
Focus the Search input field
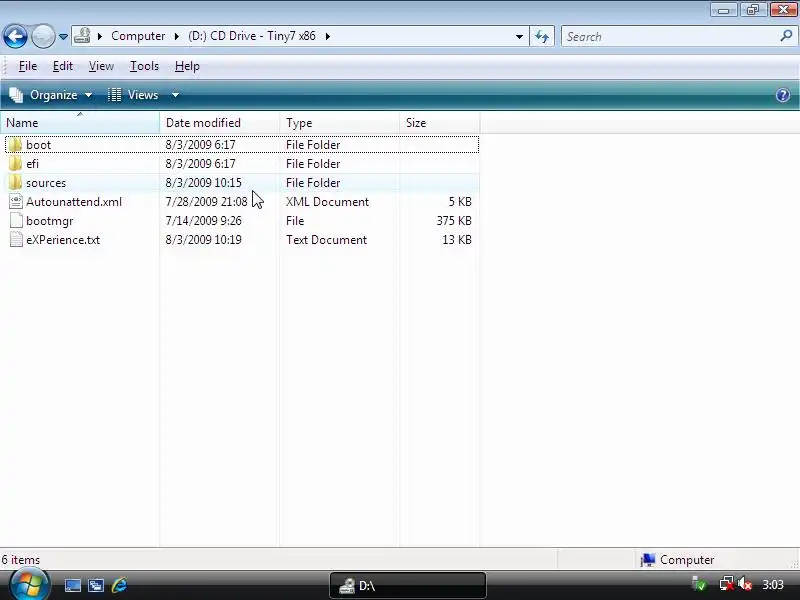click(x=671, y=36)
